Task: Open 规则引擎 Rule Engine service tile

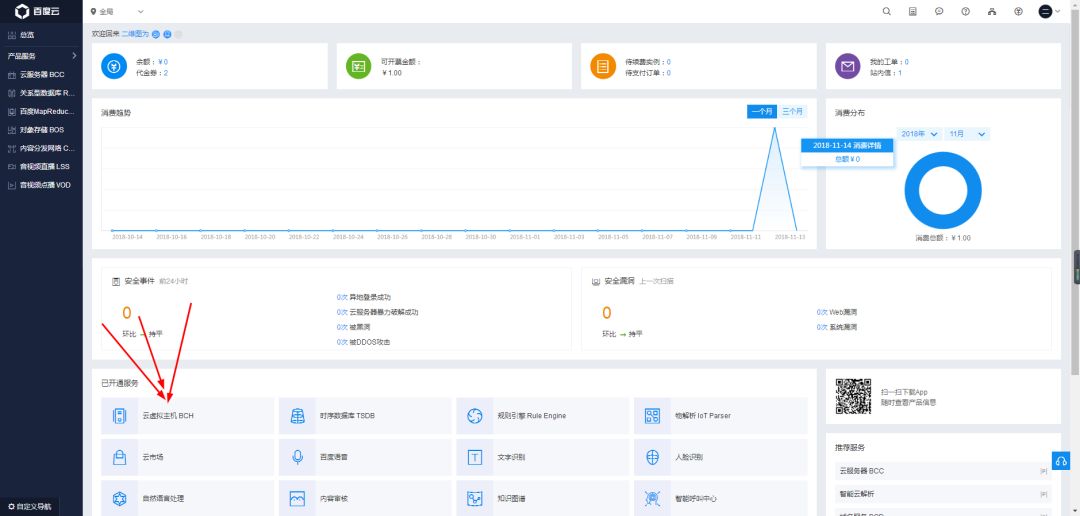Action: point(542,415)
